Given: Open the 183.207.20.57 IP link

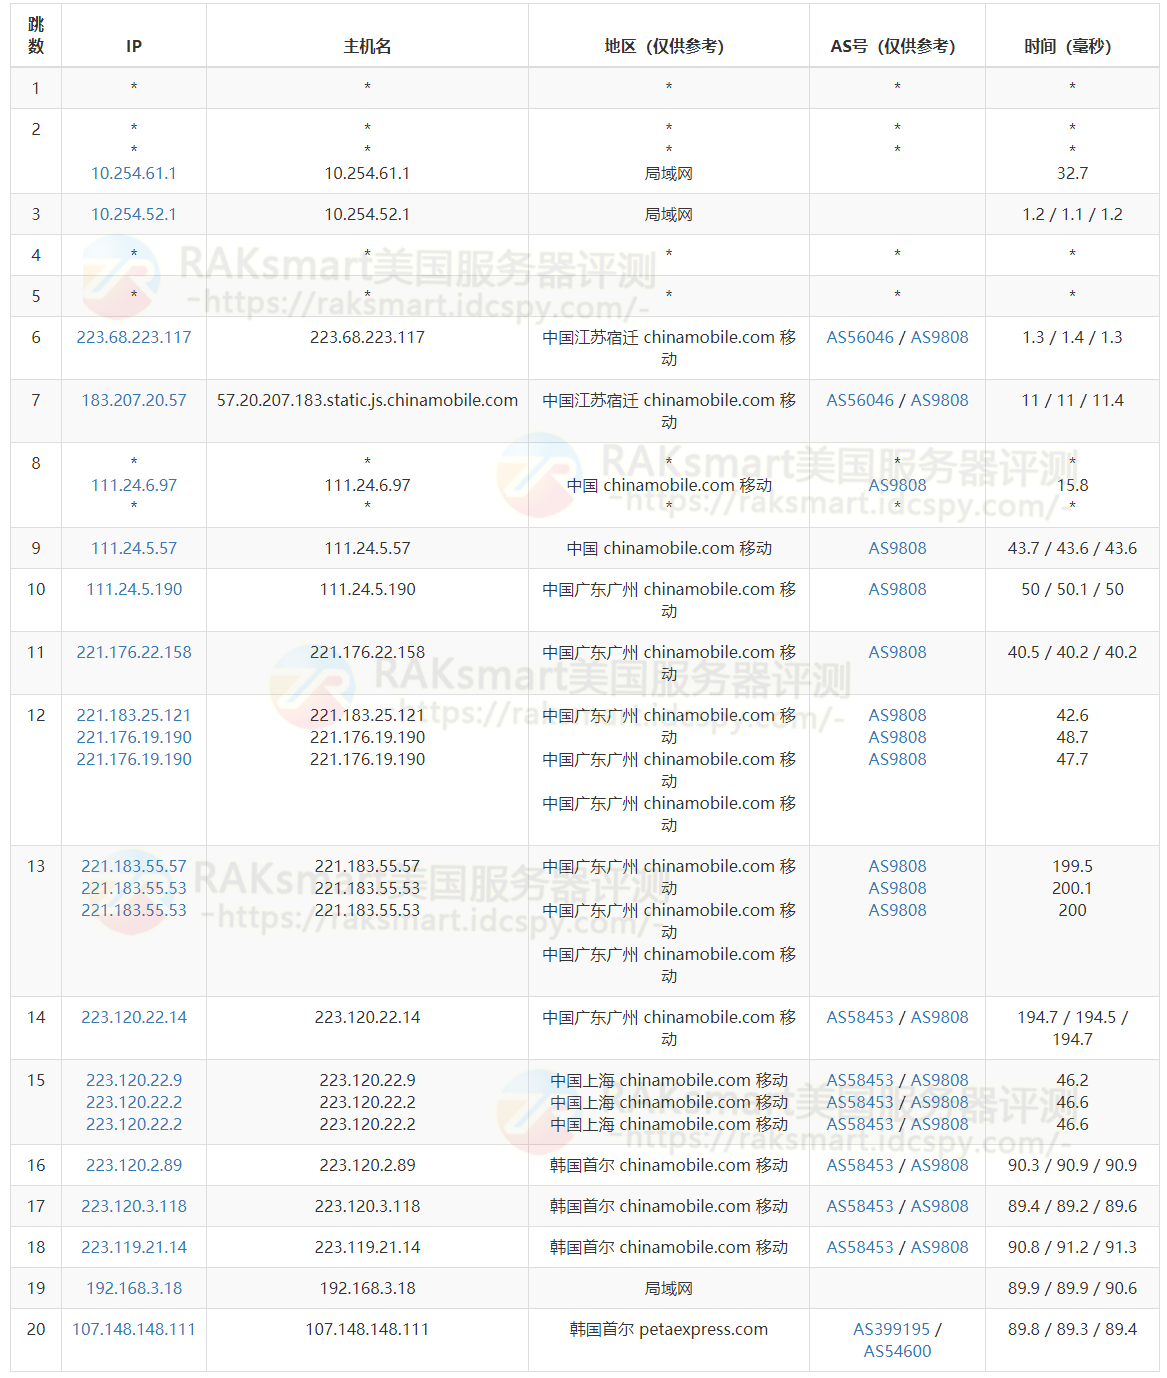Looking at the screenshot, I should click(134, 400).
